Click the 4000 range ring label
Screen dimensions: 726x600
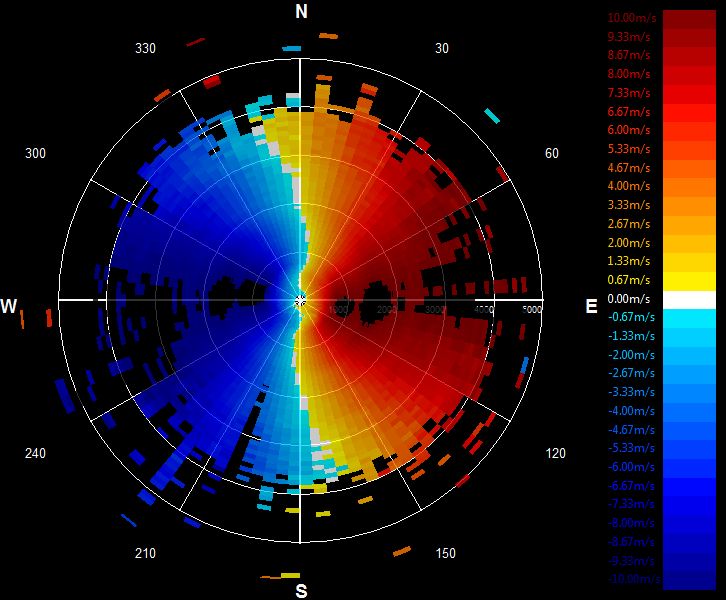pyautogui.click(x=484, y=309)
